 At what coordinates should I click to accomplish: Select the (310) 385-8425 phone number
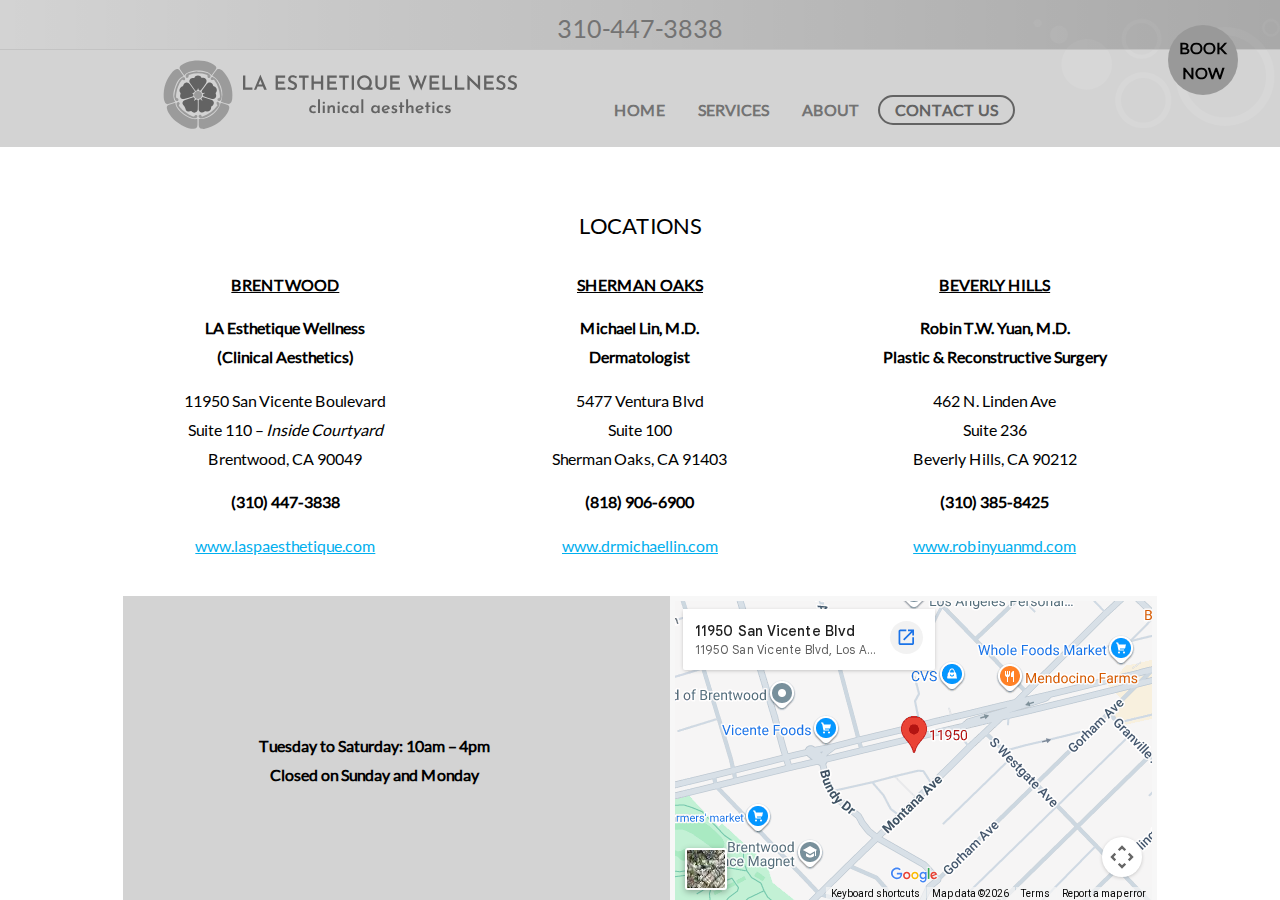coord(995,502)
